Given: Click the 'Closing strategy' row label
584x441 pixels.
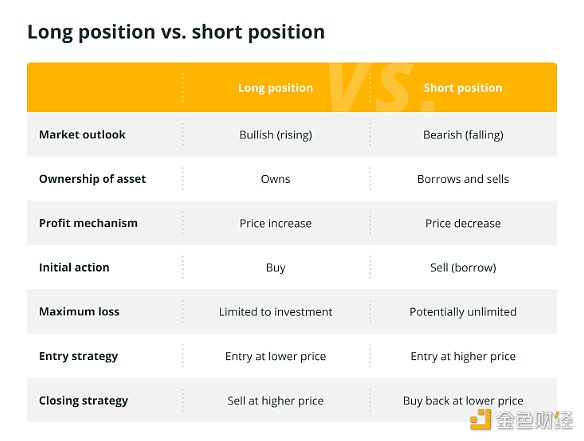Looking at the screenshot, I should 83,400.
